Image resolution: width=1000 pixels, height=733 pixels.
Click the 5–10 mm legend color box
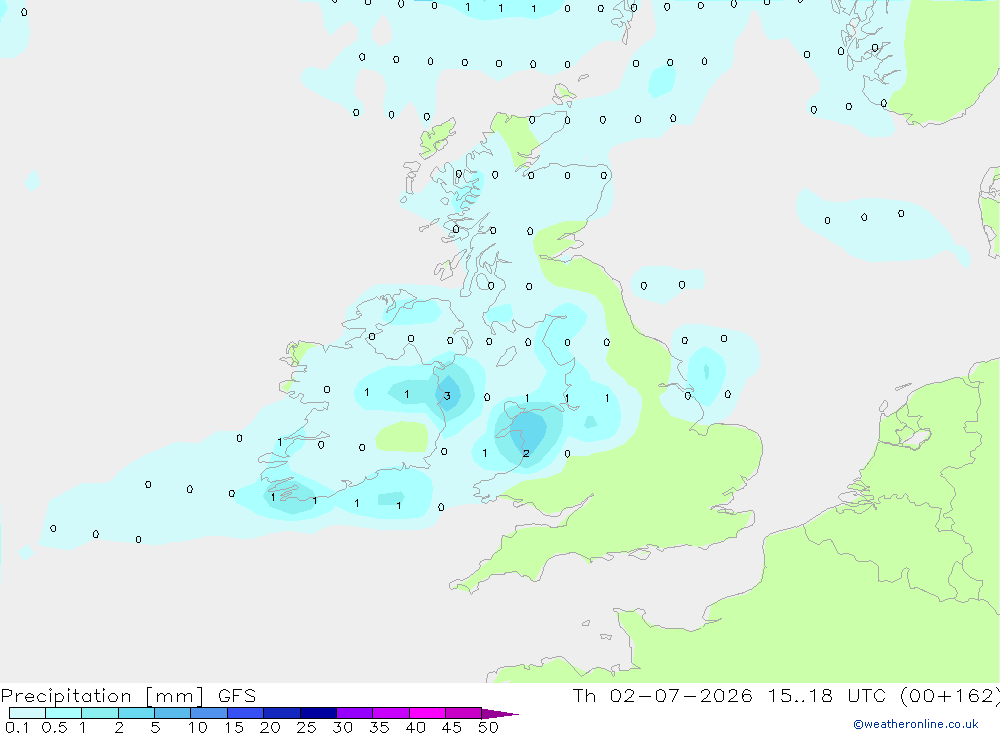(x=173, y=713)
